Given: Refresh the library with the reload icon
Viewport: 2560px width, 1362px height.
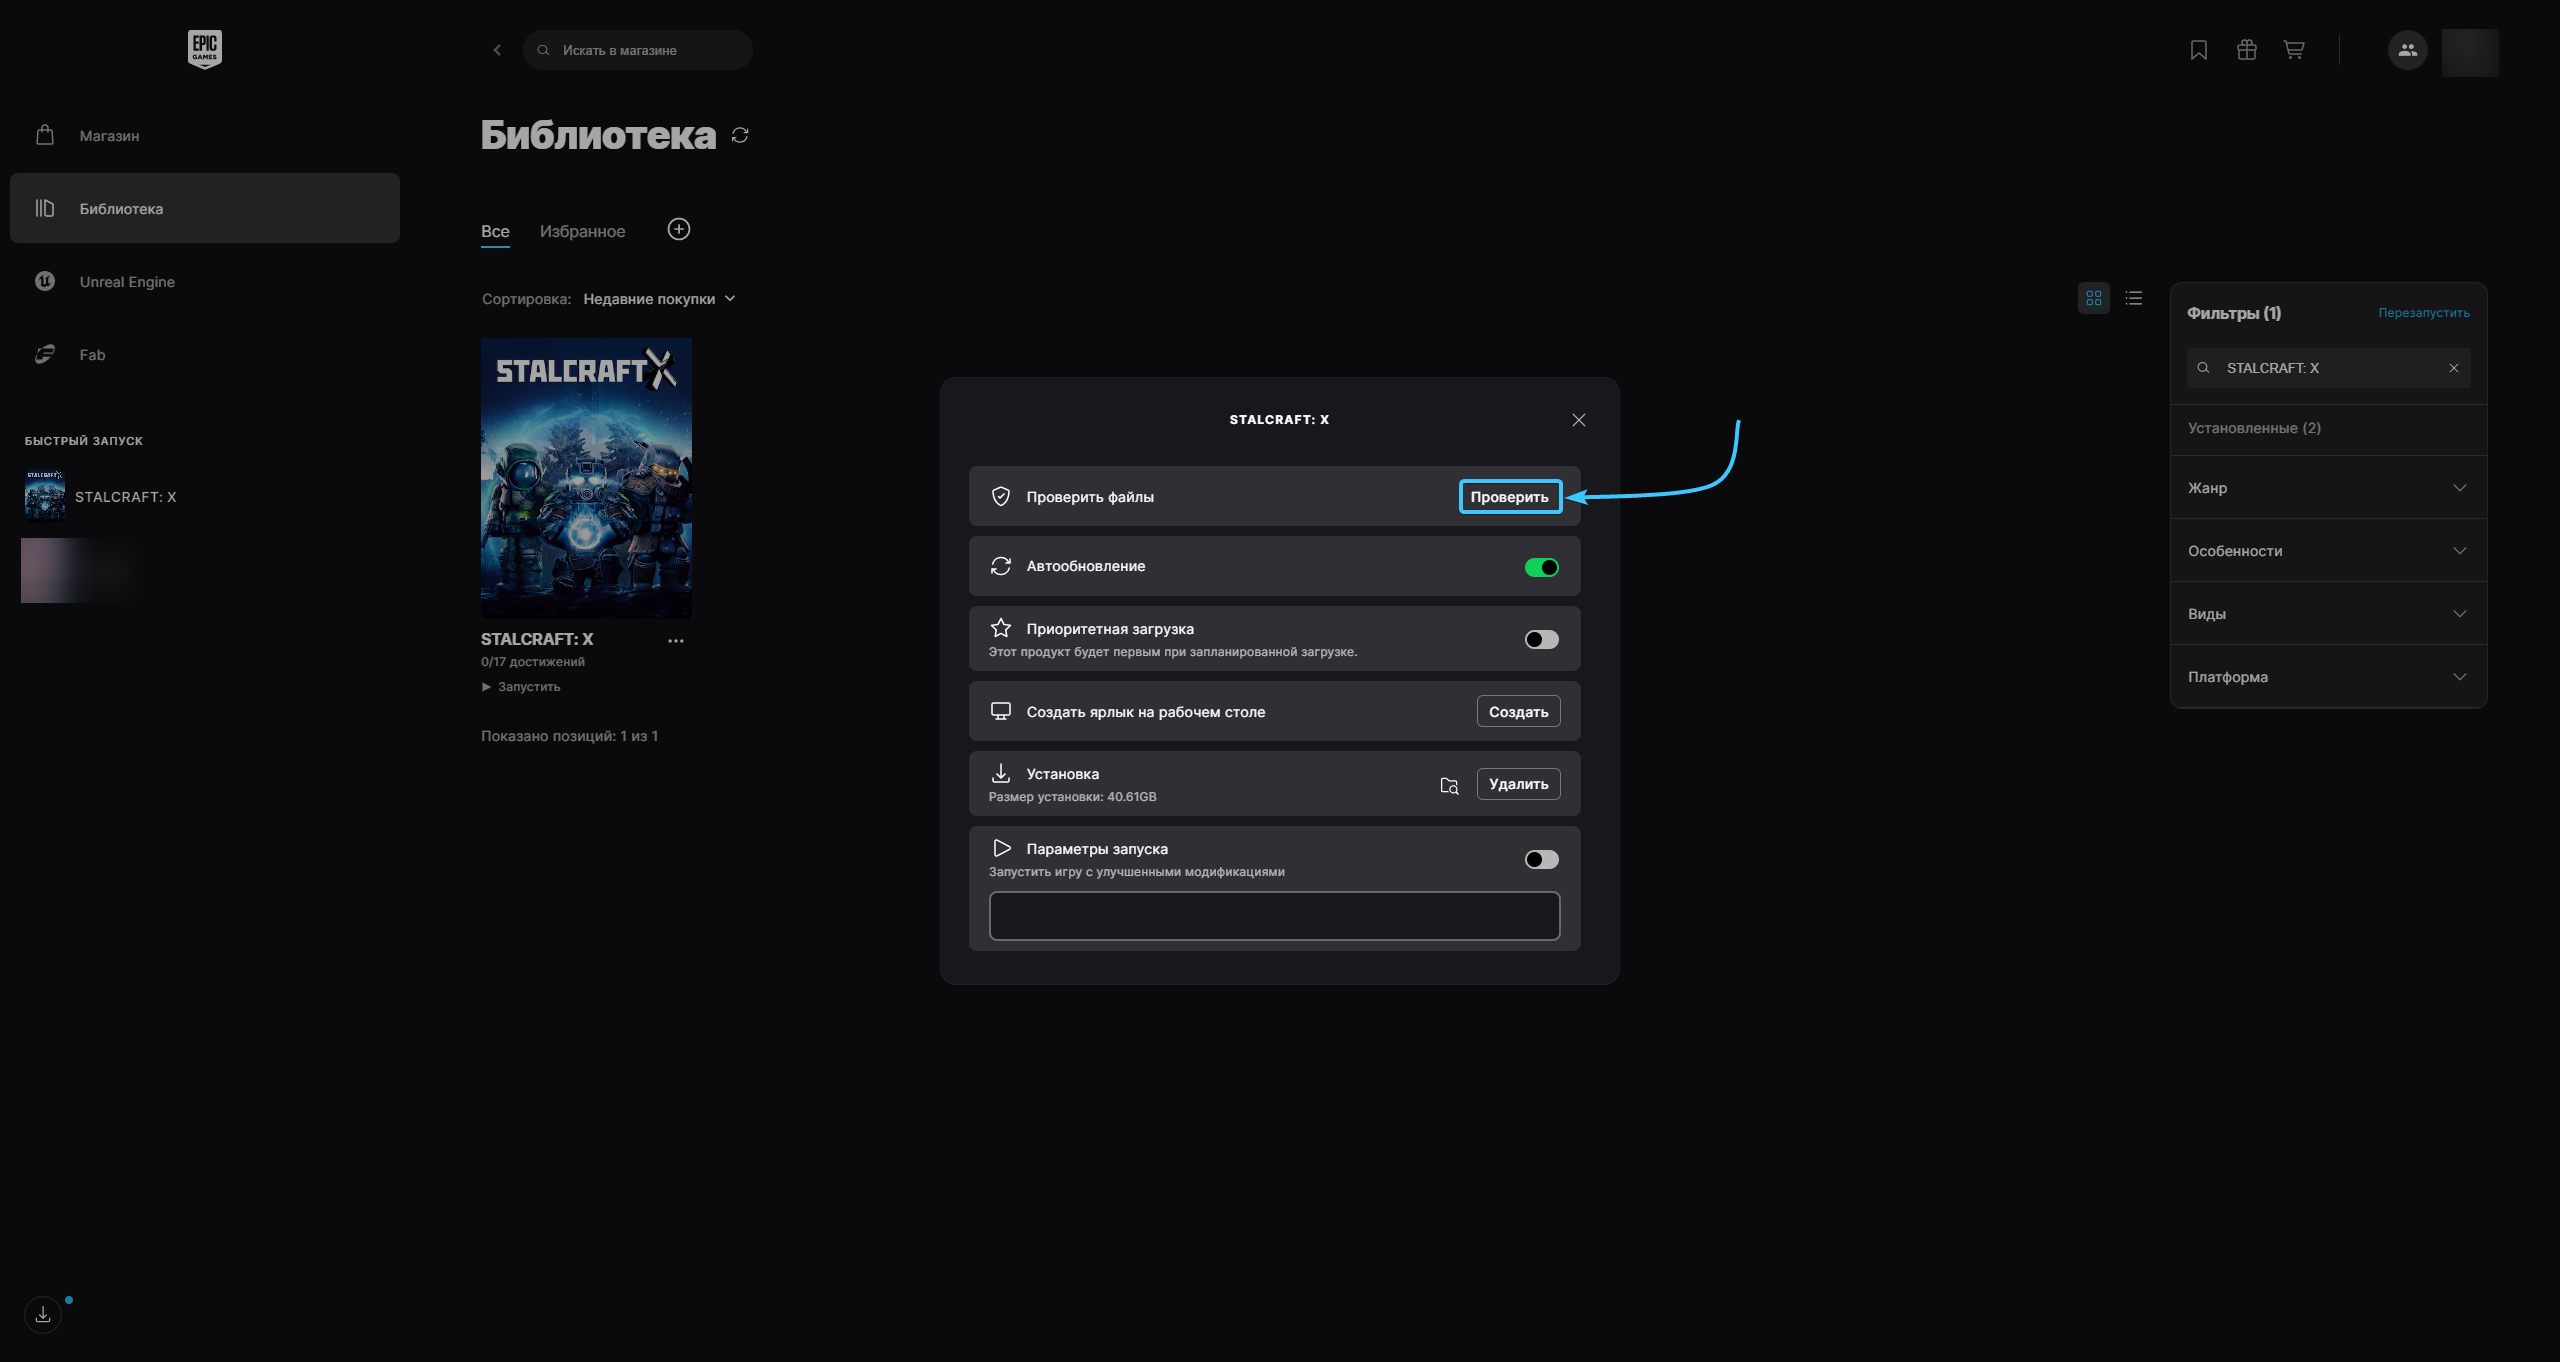Looking at the screenshot, I should pos(740,135).
